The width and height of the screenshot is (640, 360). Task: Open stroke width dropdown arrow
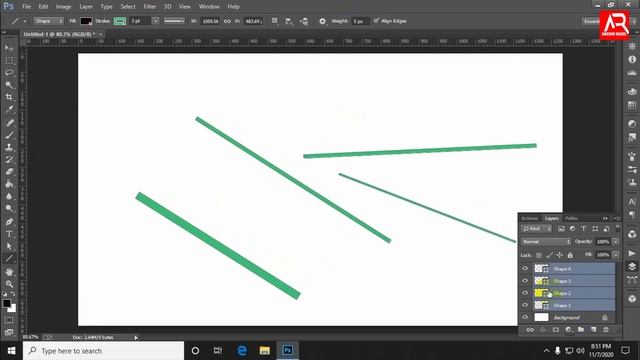tap(156, 21)
